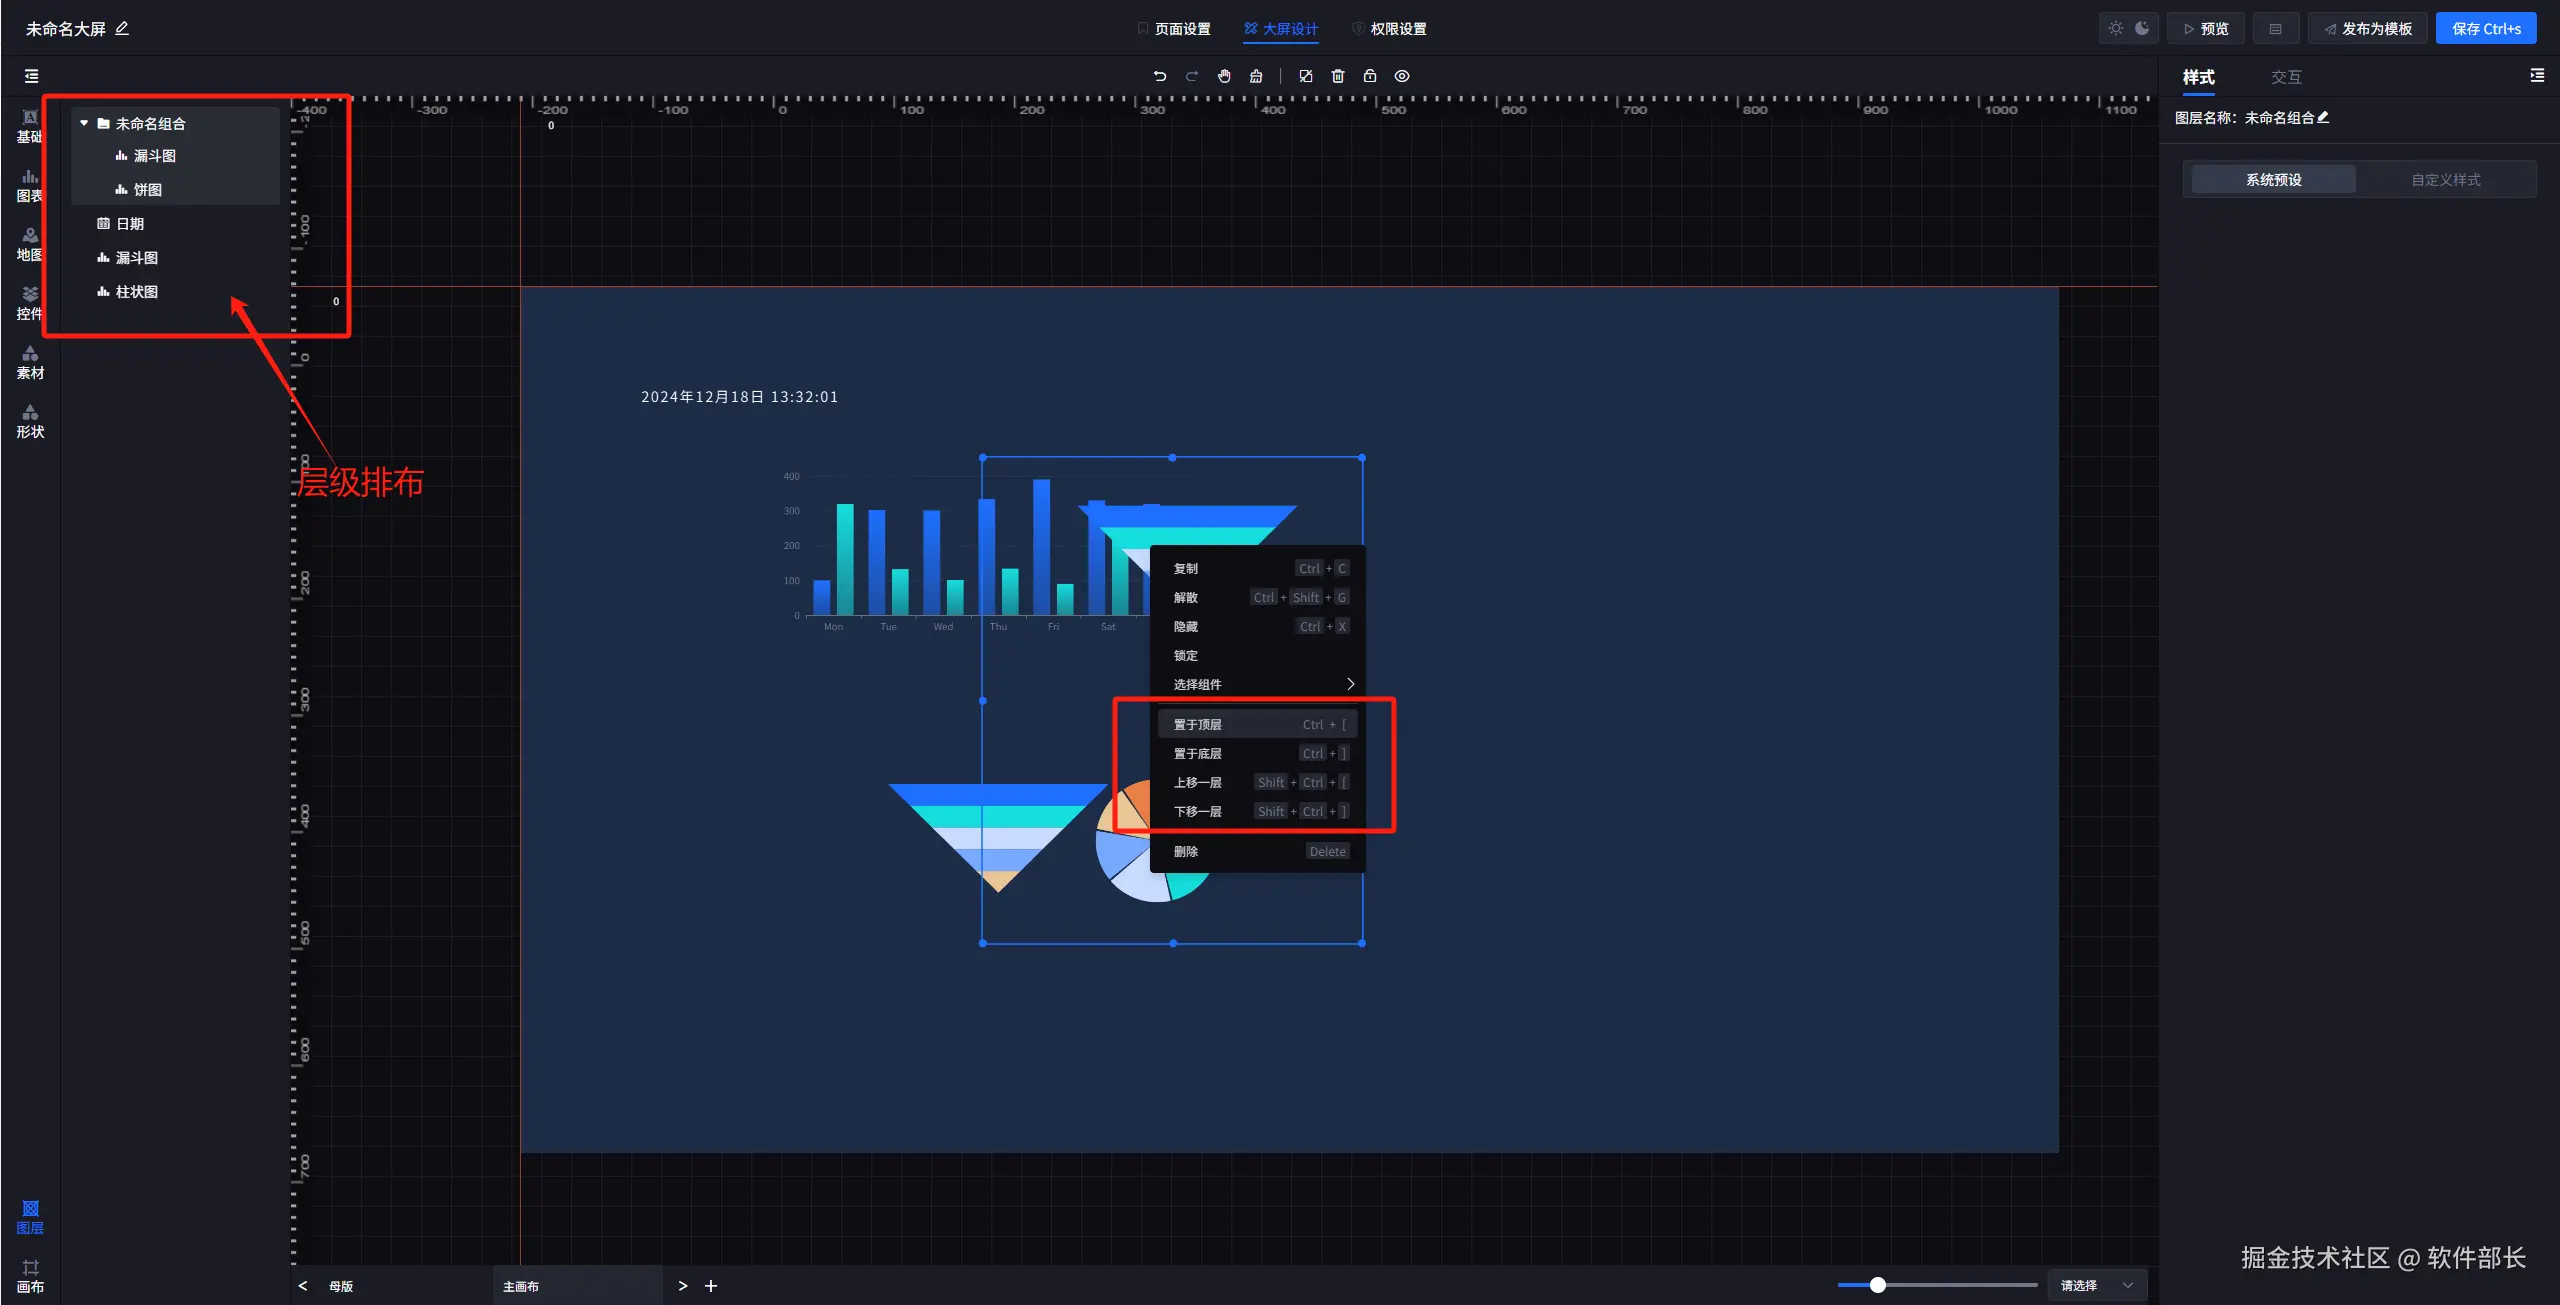Select the 柱状图 layer in the tree
The image size is (2560, 1305).
click(136, 292)
